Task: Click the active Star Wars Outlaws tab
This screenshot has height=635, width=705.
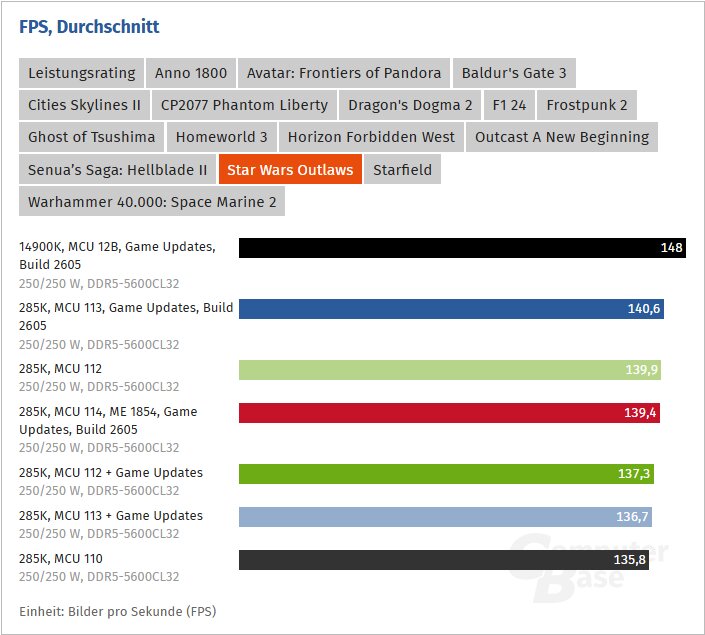Action: click(x=290, y=169)
